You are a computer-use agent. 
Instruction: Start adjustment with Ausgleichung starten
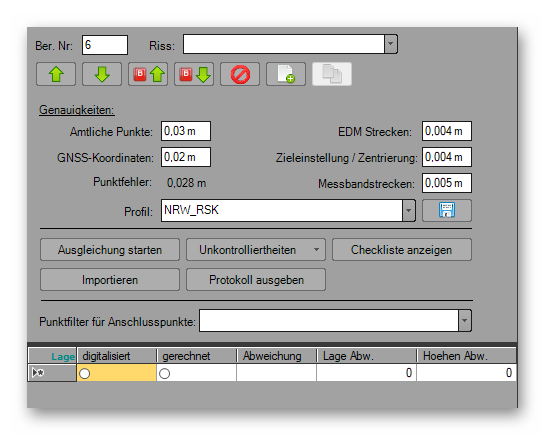[x=110, y=249]
